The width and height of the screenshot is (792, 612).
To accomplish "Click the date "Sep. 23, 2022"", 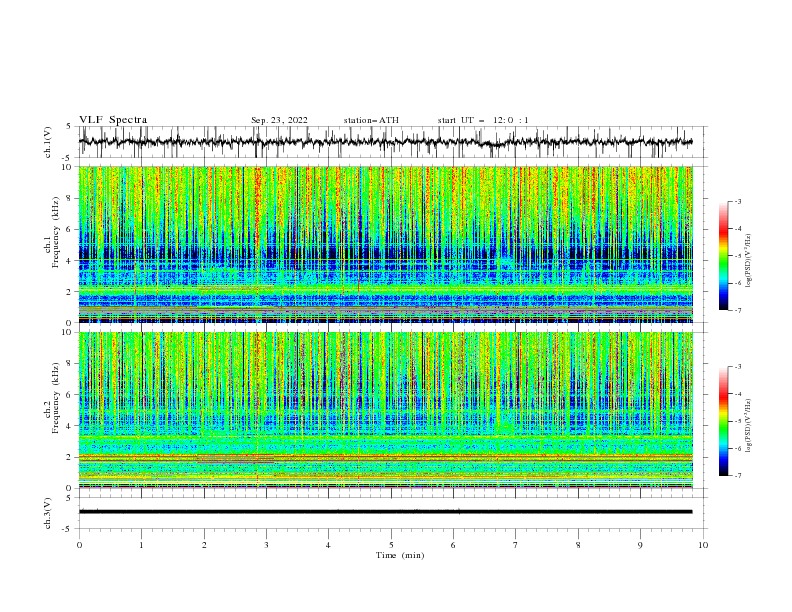I will tap(279, 120).
